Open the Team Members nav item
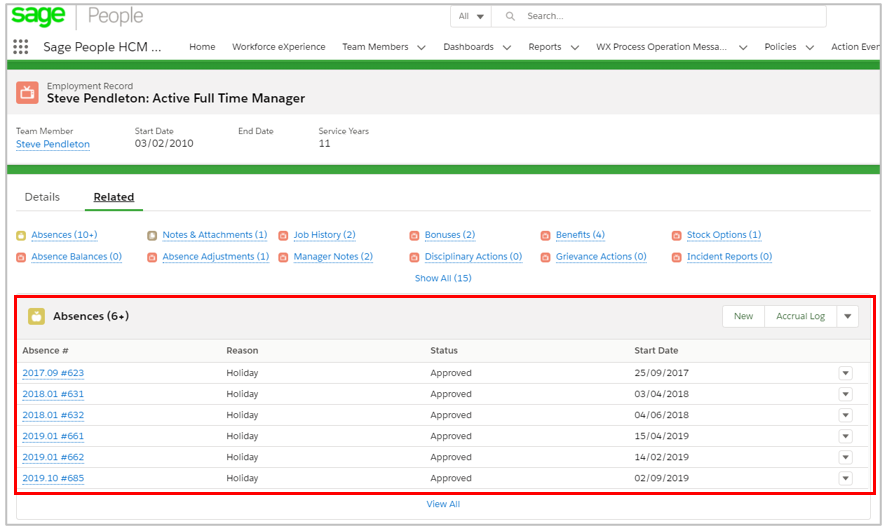889x532 pixels. [x=375, y=47]
